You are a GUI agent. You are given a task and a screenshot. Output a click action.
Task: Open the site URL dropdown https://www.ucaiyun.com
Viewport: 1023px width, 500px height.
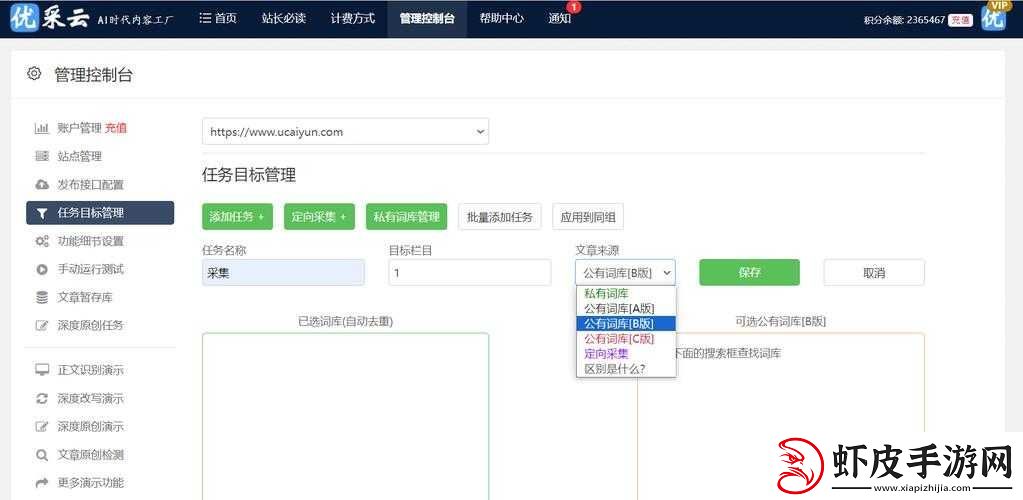pyautogui.click(x=345, y=132)
